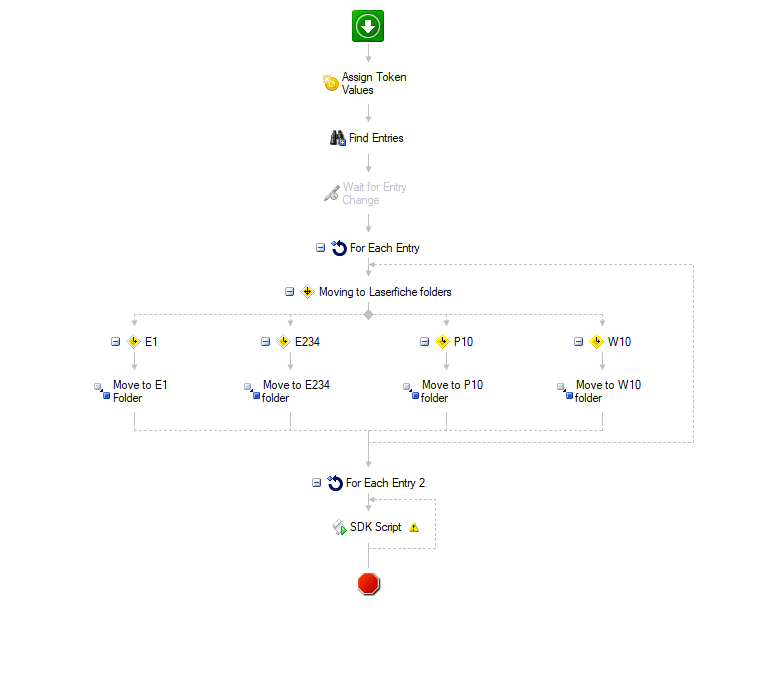Click the red stop sign end icon
The image size is (775, 674).
368,583
